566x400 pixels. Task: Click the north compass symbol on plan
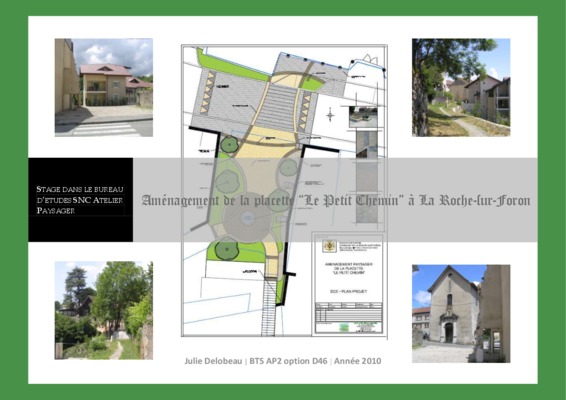[330, 116]
